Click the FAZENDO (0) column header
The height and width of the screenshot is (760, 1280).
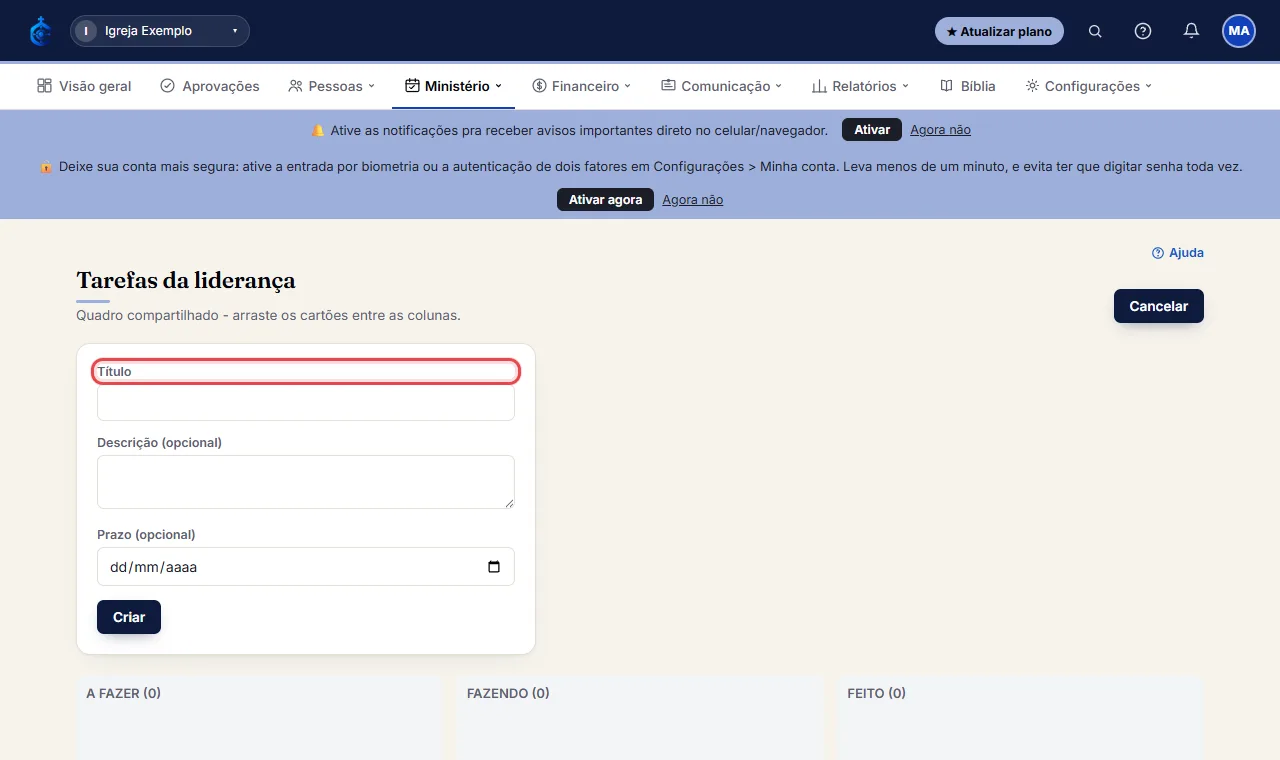508,693
